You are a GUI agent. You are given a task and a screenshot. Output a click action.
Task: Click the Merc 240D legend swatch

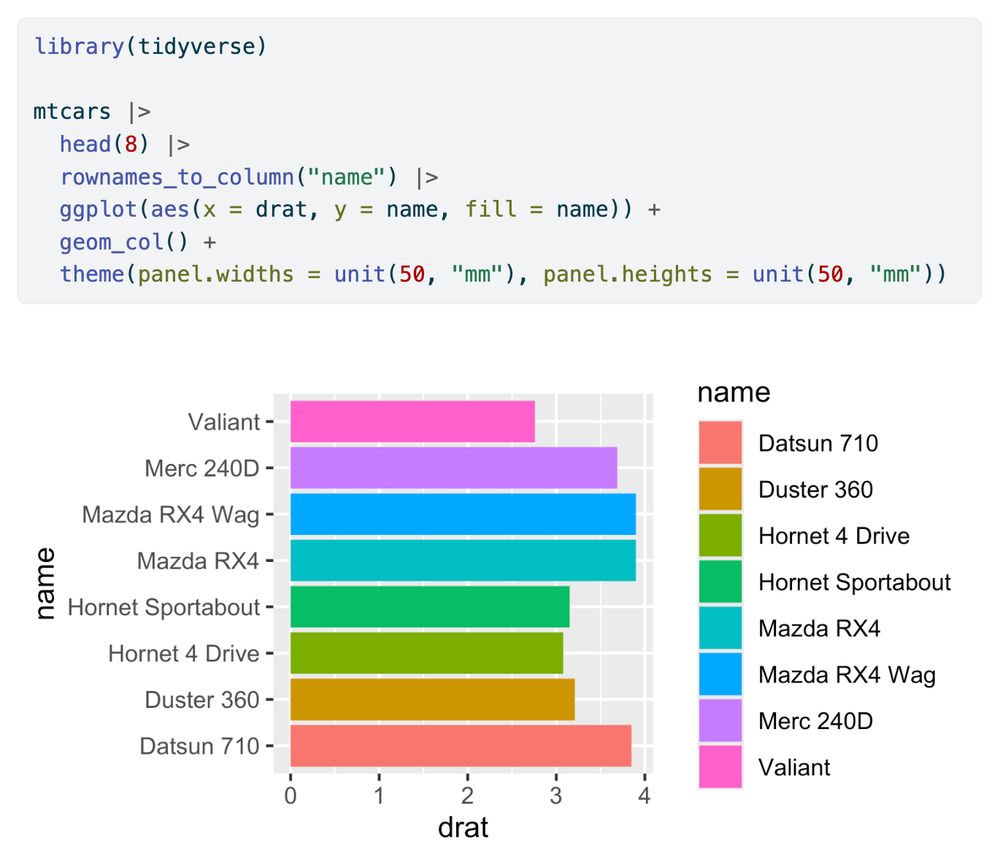point(720,721)
